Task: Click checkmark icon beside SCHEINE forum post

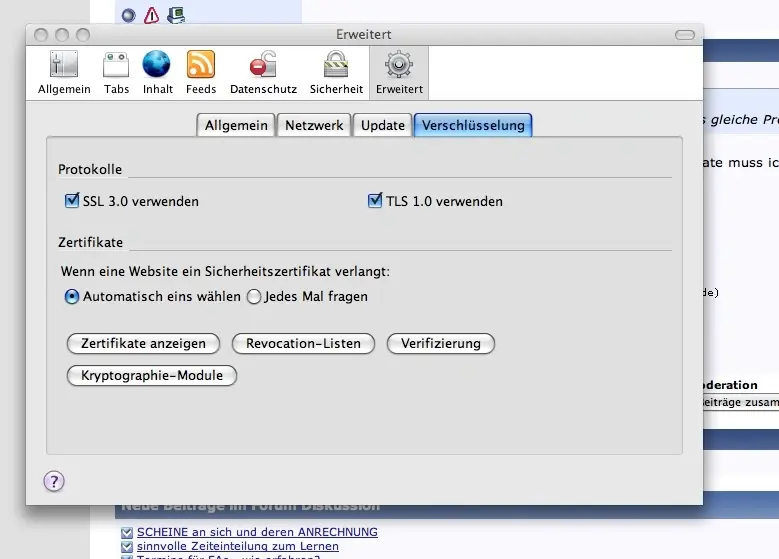Action: click(127, 533)
